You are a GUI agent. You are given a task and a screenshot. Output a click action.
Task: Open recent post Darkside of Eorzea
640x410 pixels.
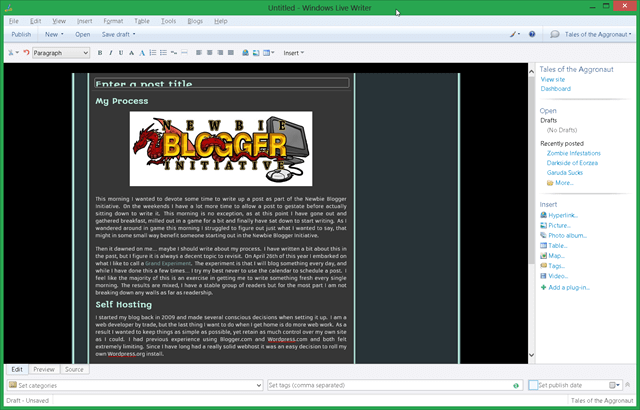(572, 163)
